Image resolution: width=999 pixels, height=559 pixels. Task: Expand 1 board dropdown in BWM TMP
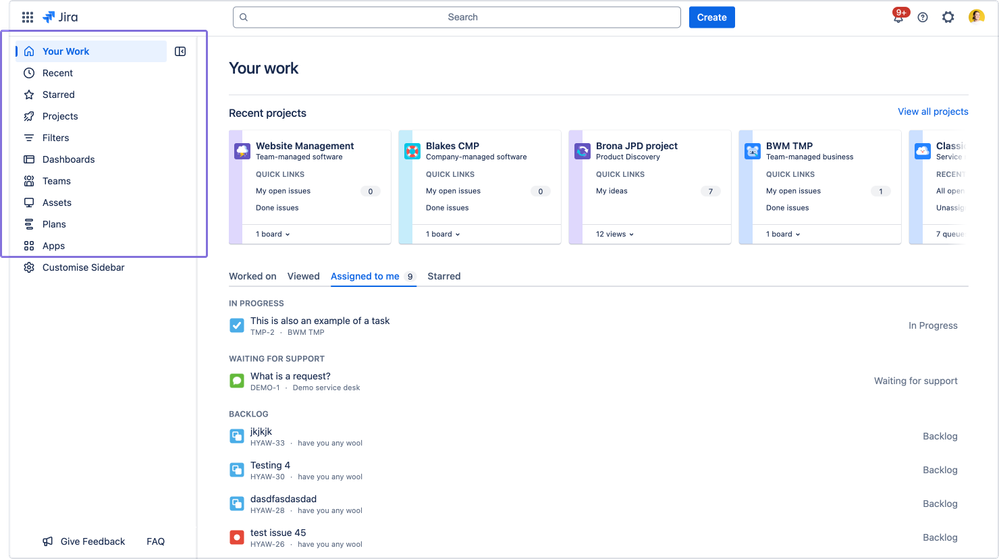[783, 235]
